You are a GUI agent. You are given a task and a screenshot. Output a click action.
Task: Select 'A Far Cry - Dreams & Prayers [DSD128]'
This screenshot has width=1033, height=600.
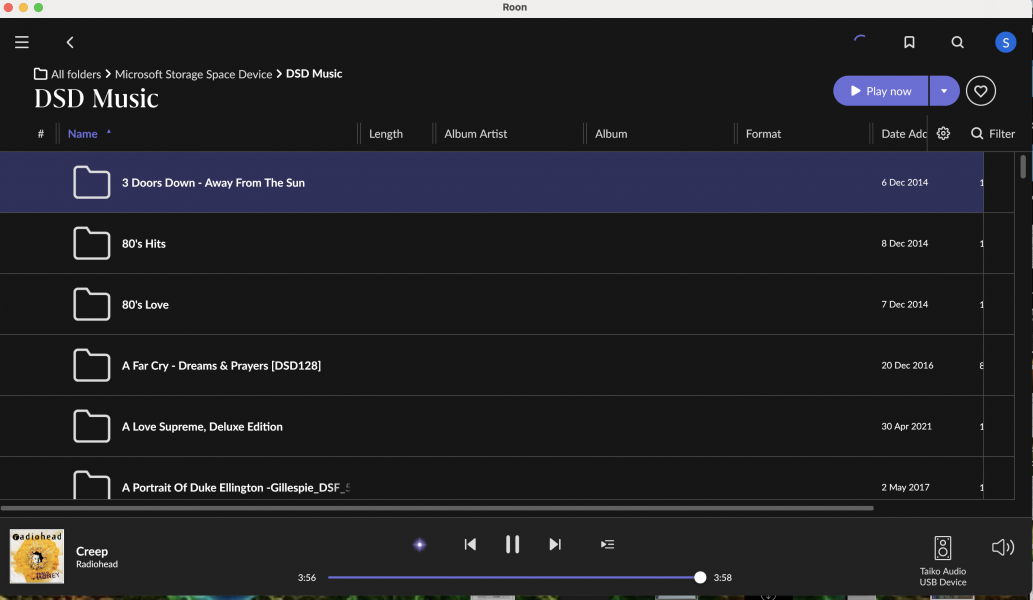click(x=221, y=366)
